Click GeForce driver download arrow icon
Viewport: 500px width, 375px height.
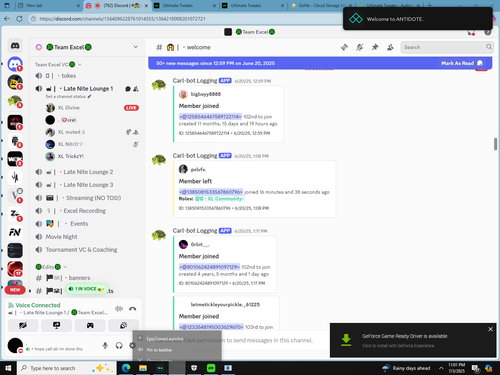(346, 340)
